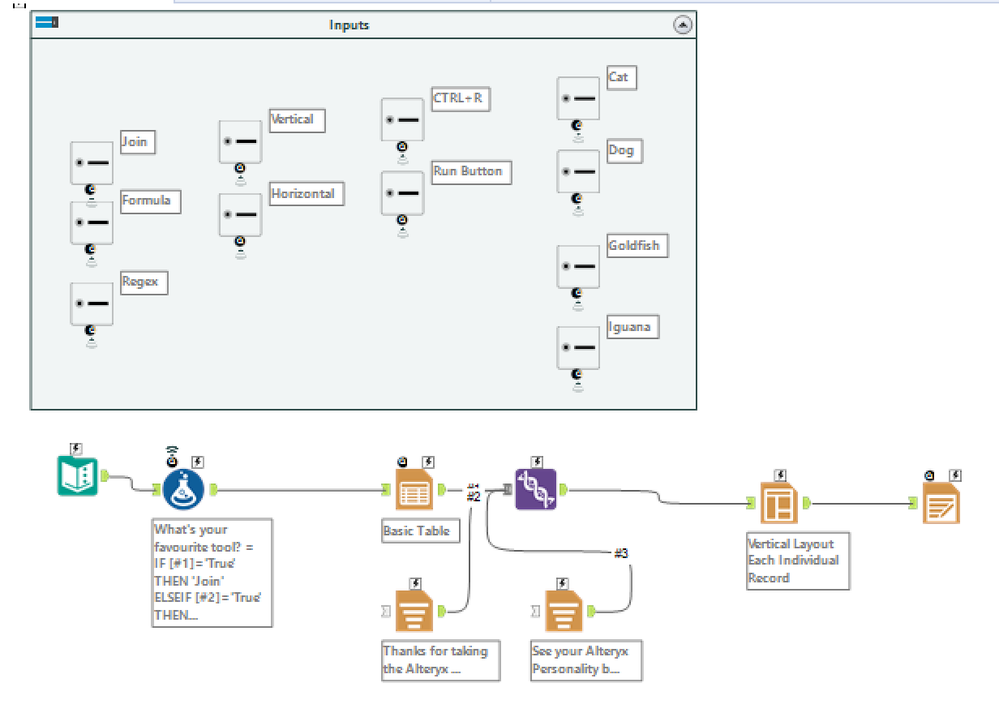
Task: Click the 'Thanks for taking' tool's output anchor
Action: (x=442, y=611)
